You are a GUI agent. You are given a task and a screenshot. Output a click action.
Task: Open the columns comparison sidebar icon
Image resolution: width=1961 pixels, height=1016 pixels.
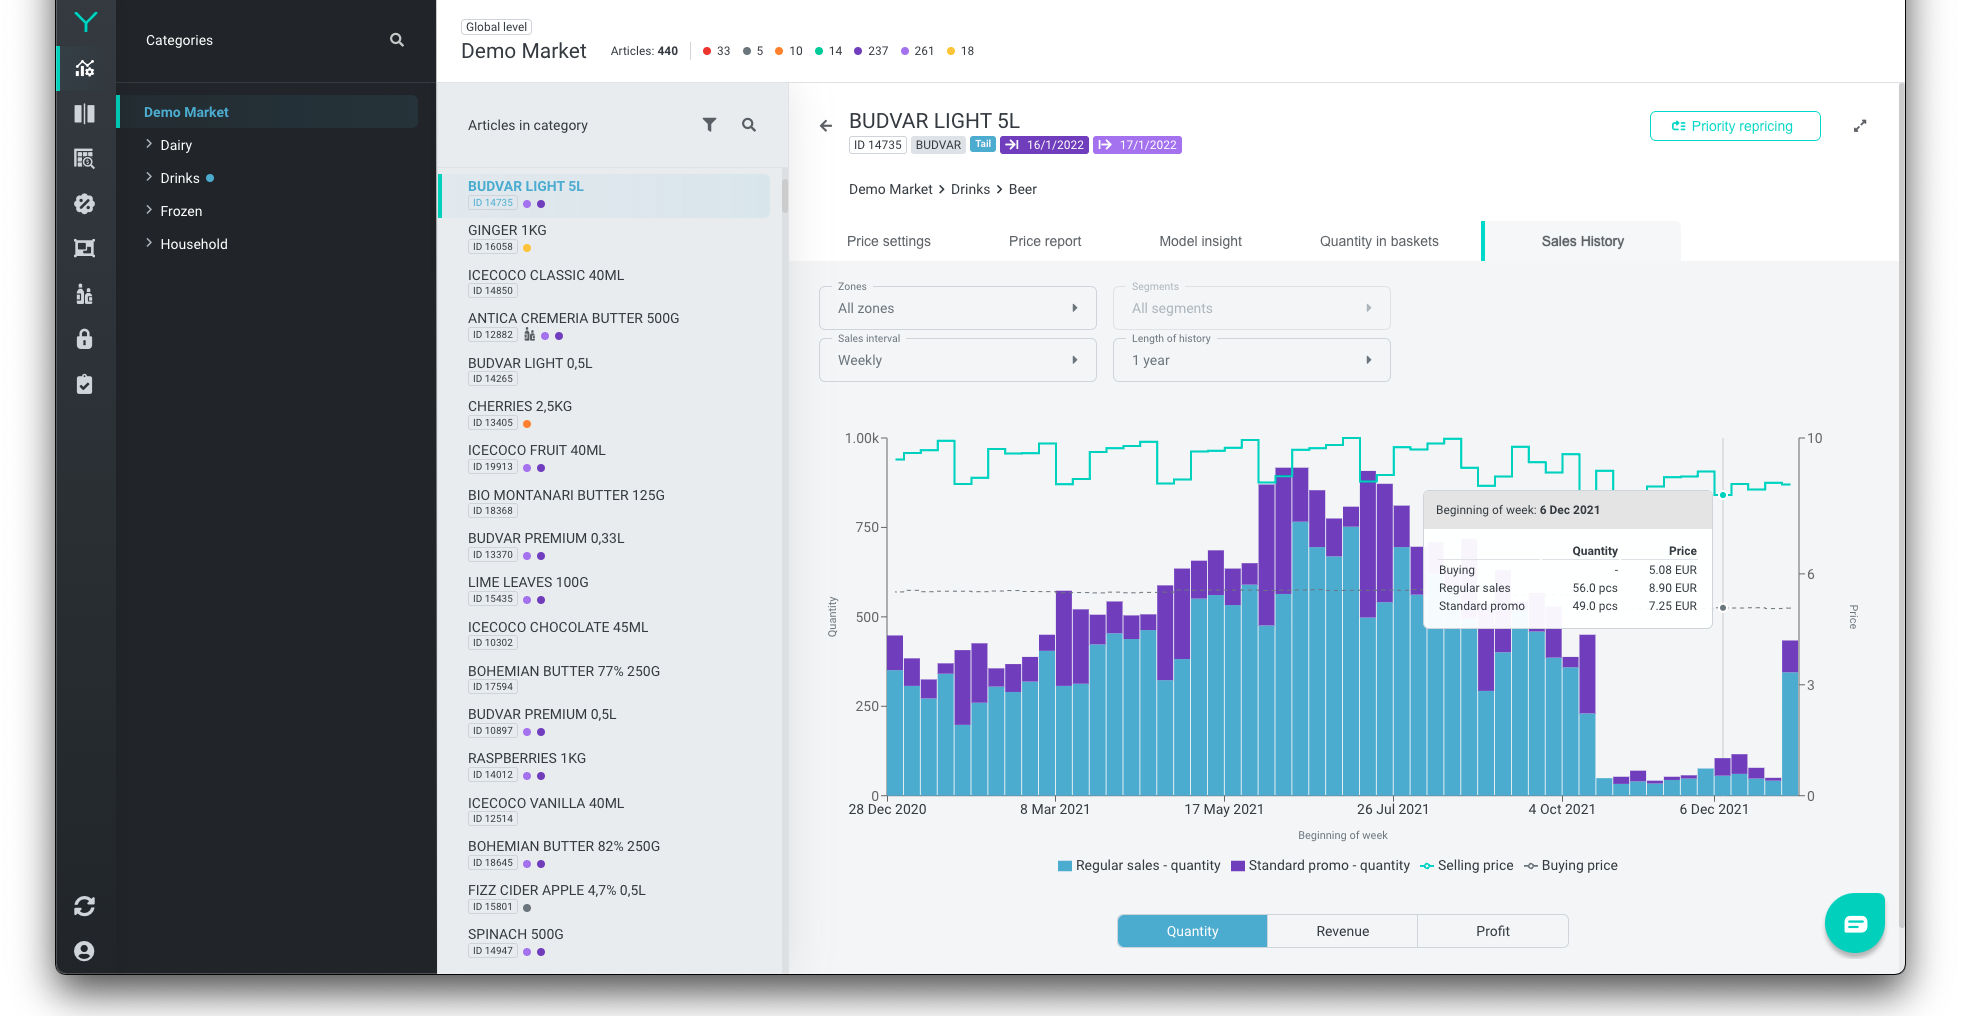click(x=85, y=113)
